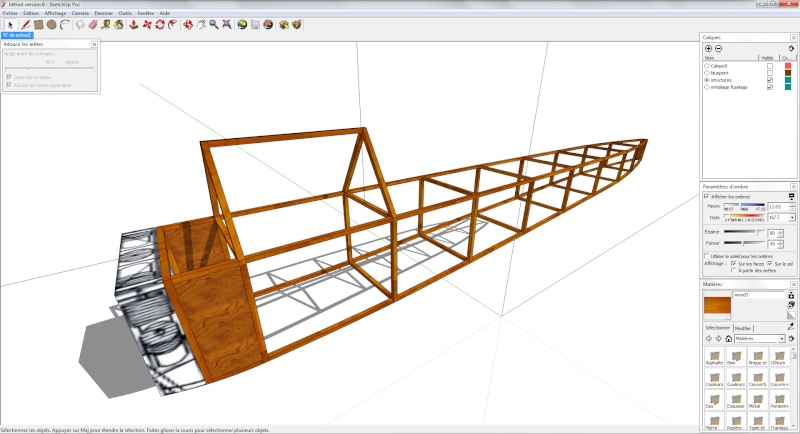The height and width of the screenshot is (434, 800).
Task: Toggle visibility of the structures layer
Action: click(x=770, y=80)
